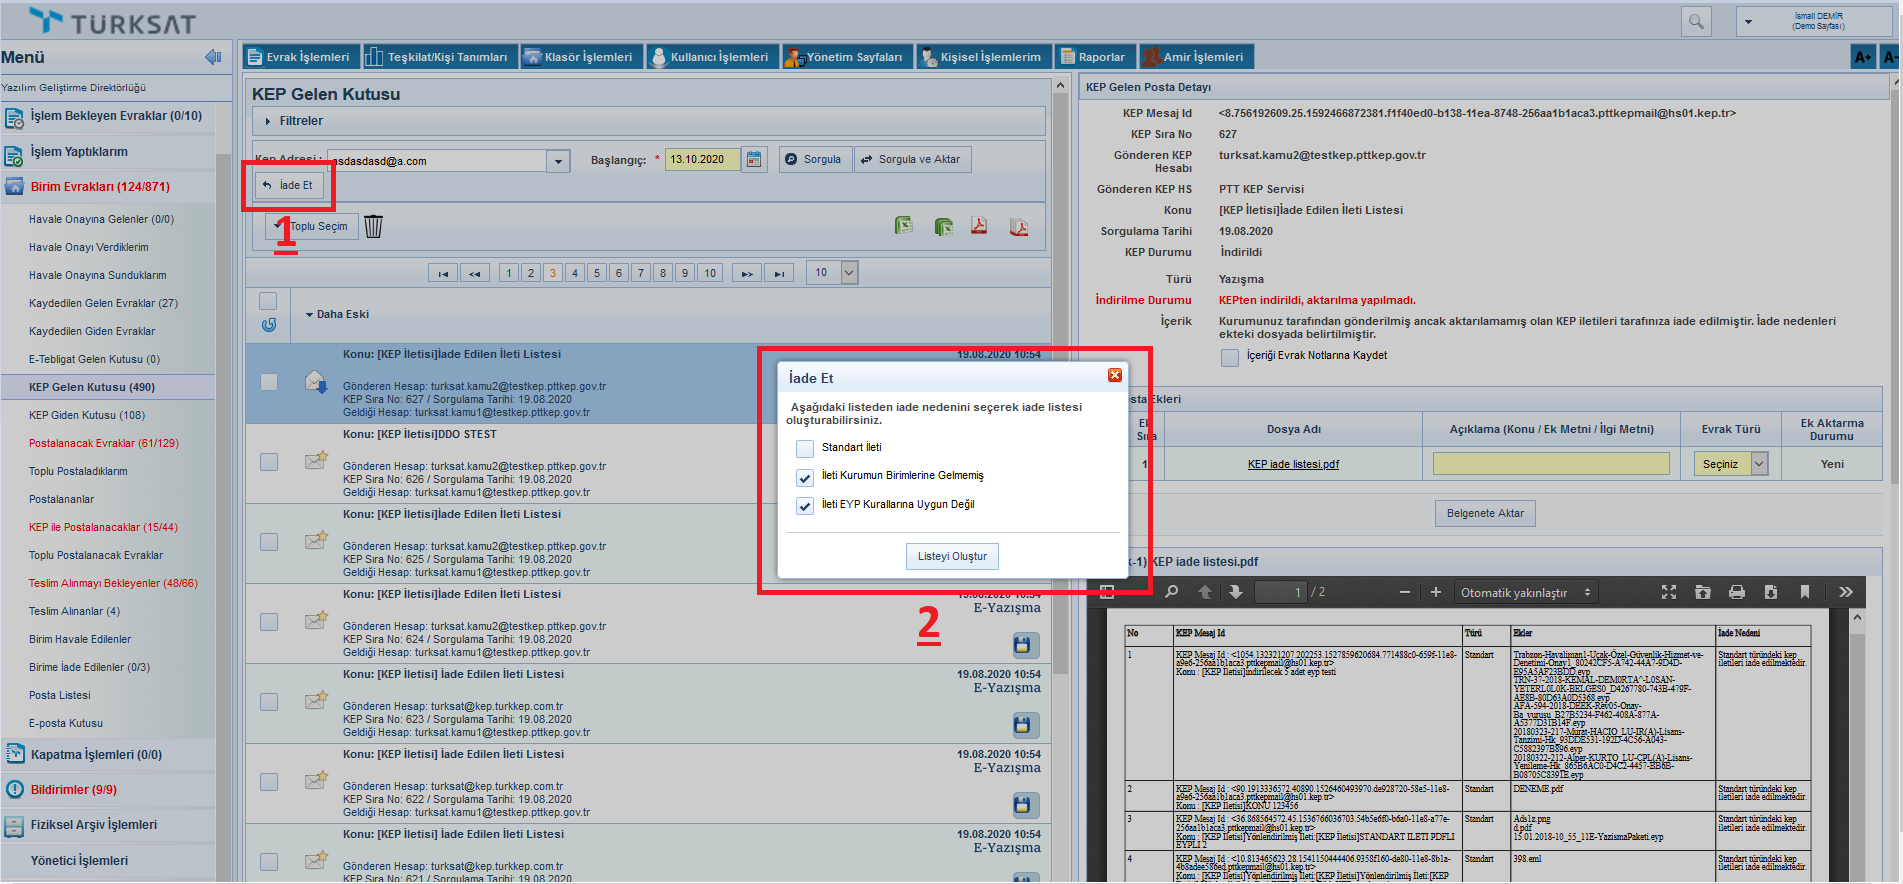Click the refresh icon under select-all checkbox
This screenshot has height=884, width=1903.
click(268, 325)
